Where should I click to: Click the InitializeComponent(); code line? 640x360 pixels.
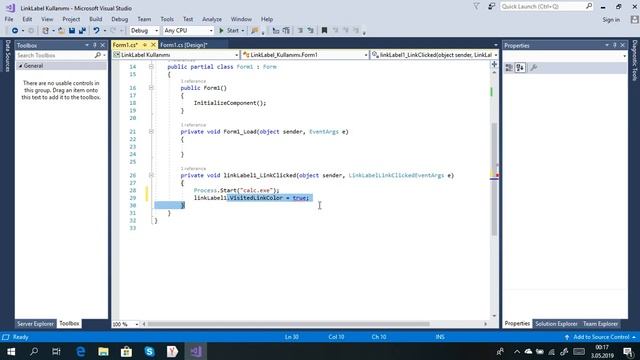[230, 103]
